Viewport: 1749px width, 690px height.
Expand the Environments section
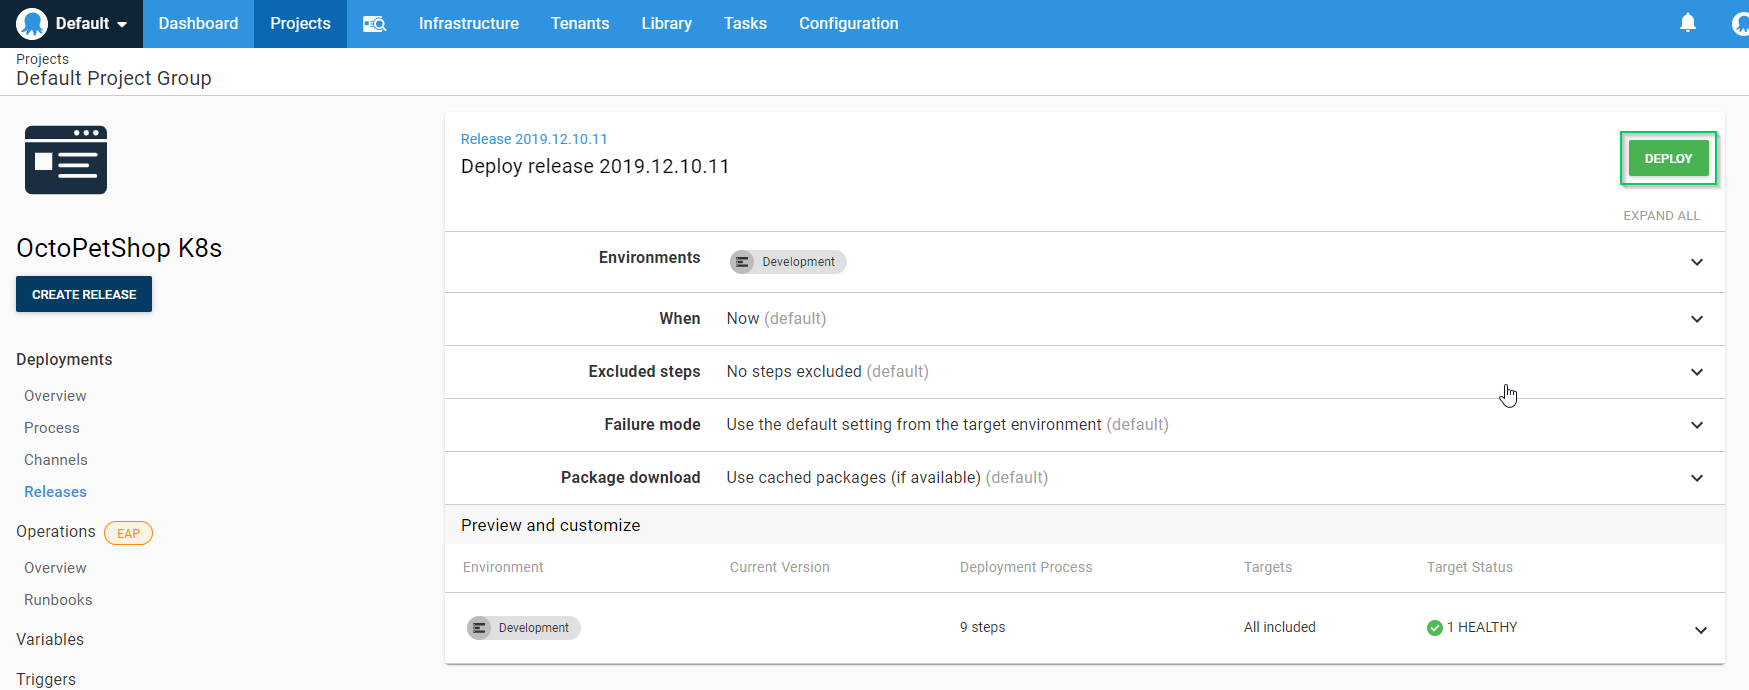pyautogui.click(x=1696, y=262)
